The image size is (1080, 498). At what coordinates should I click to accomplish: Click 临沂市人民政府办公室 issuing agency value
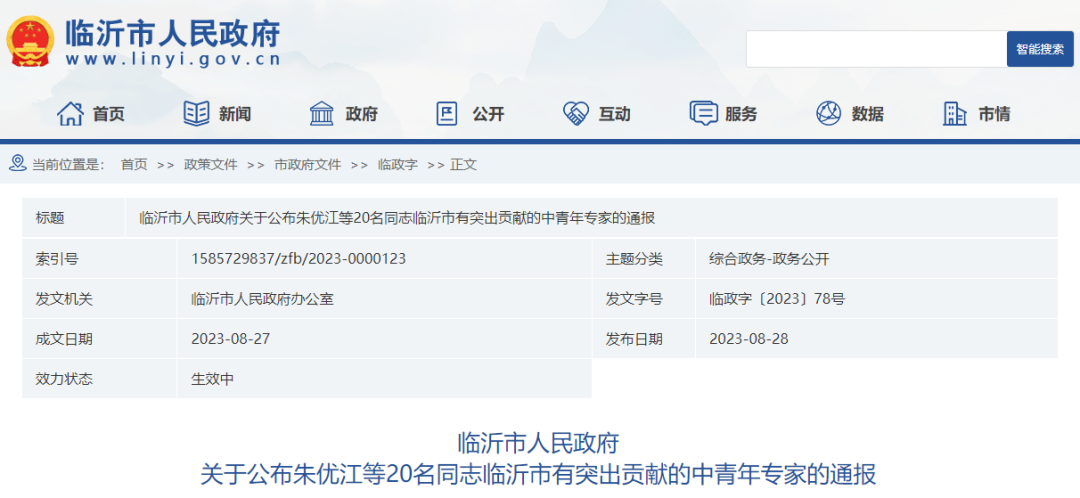(262, 299)
